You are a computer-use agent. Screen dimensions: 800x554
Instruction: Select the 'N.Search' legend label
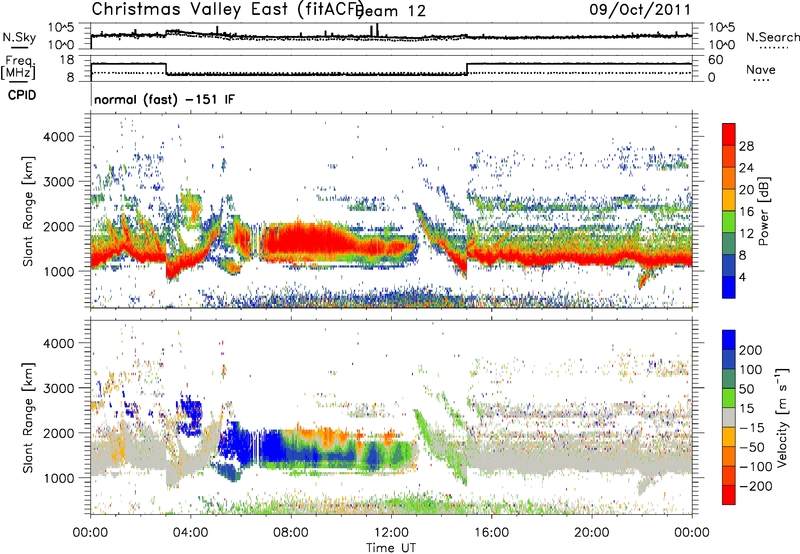click(773, 37)
